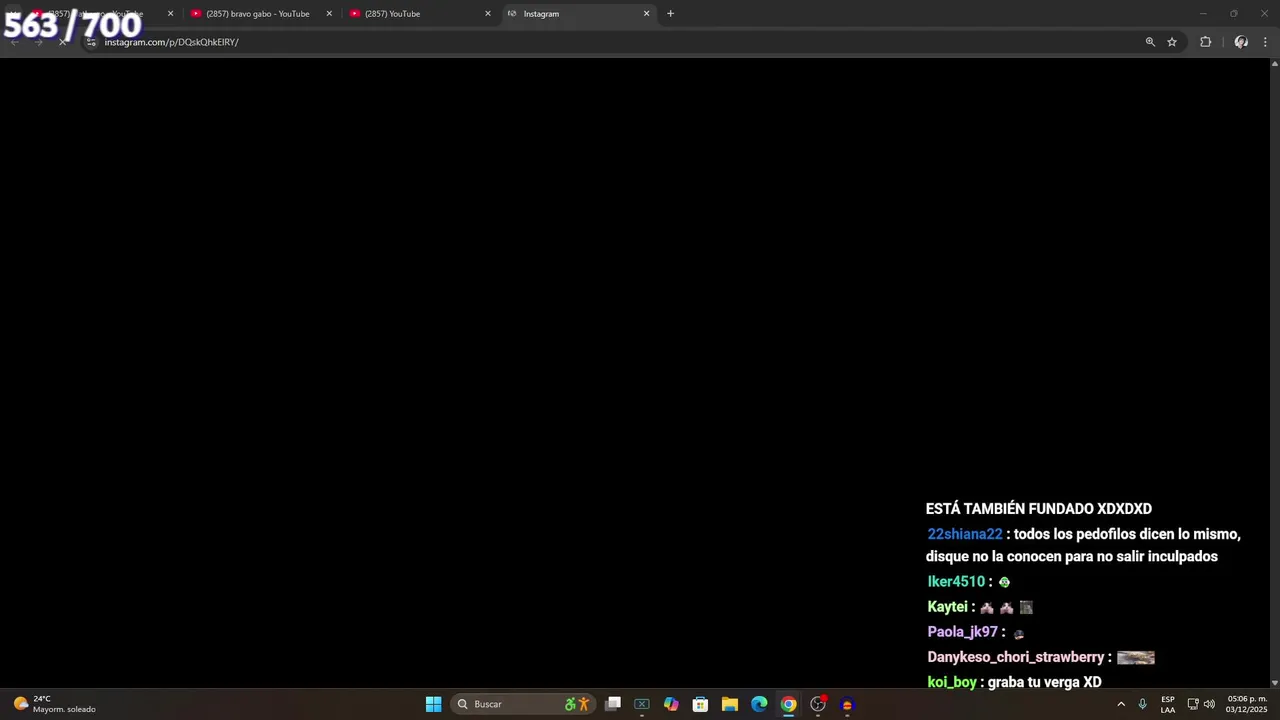Open the Xbox Game Bar taskbar icon

(x=642, y=704)
